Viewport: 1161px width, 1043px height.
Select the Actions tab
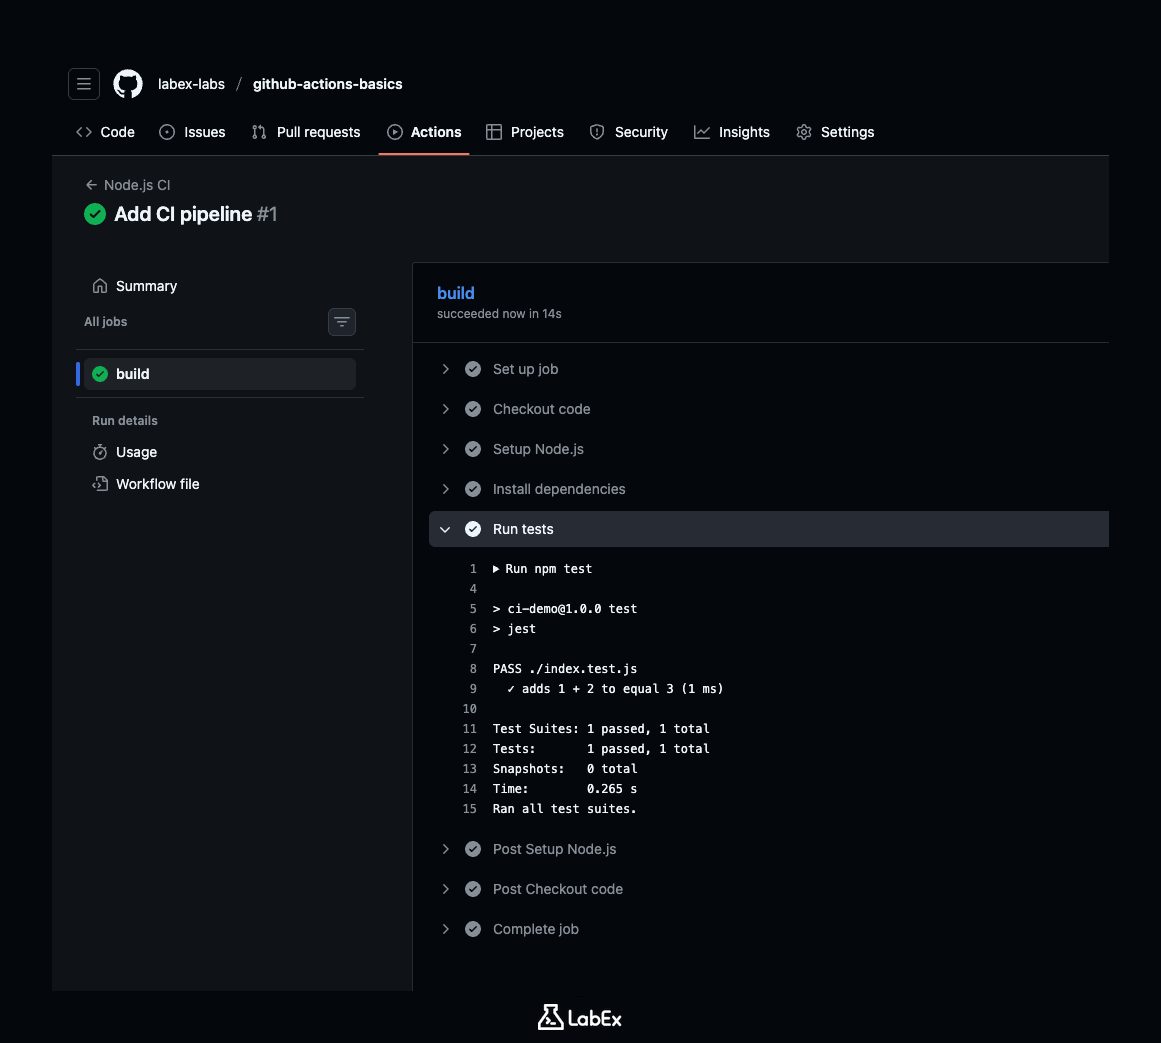click(x=424, y=132)
